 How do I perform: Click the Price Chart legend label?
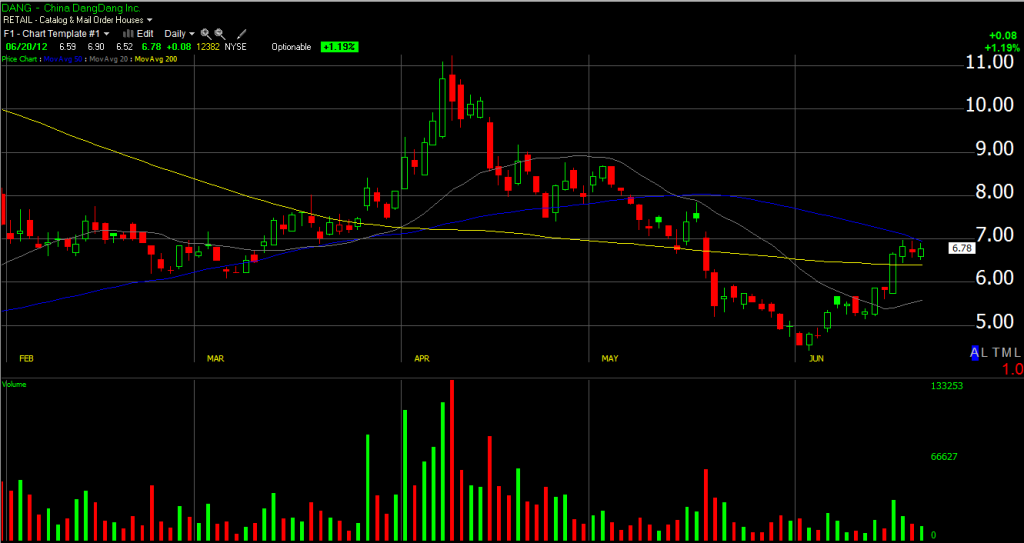pos(20,59)
